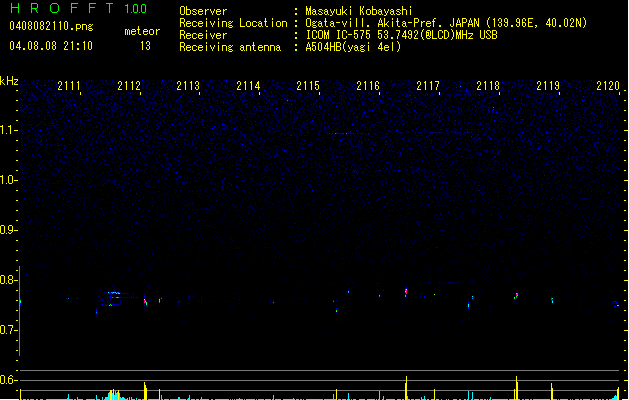Click the 2115 time marker
Image resolution: width=629 pixels, height=400 pixels.
pos(308,85)
